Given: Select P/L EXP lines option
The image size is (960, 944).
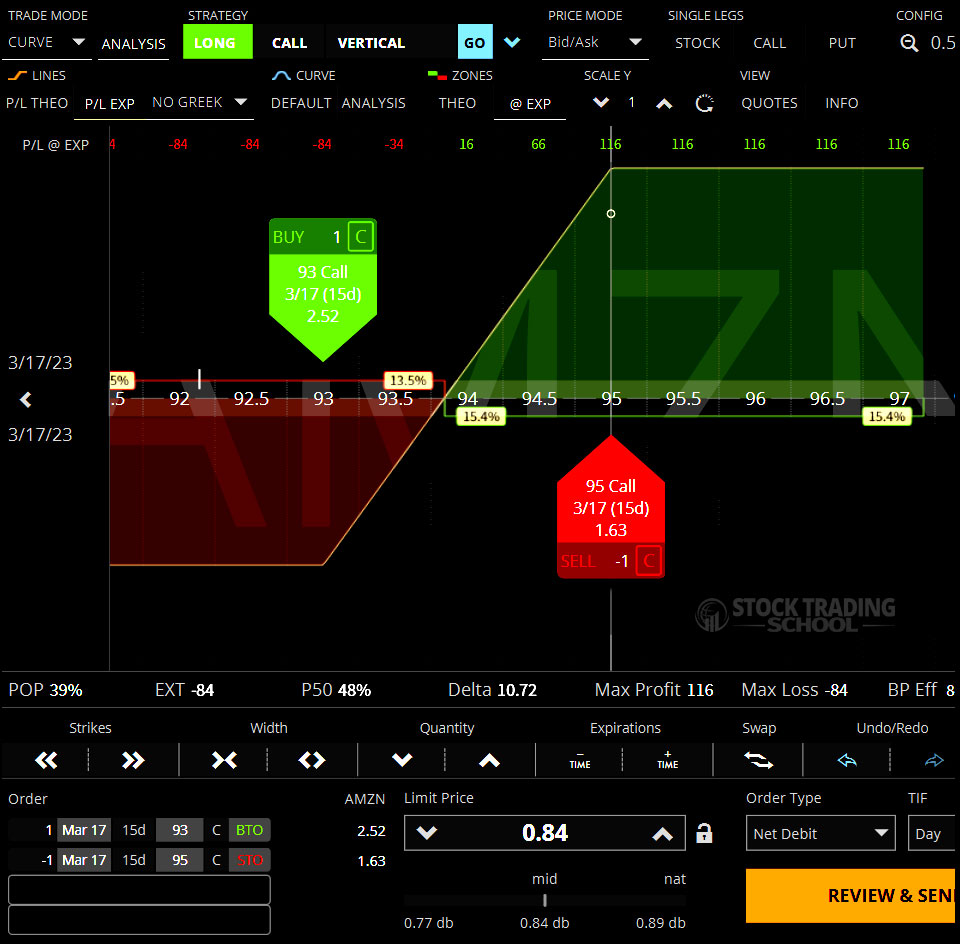Looking at the screenshot, I should pos(110,103).
